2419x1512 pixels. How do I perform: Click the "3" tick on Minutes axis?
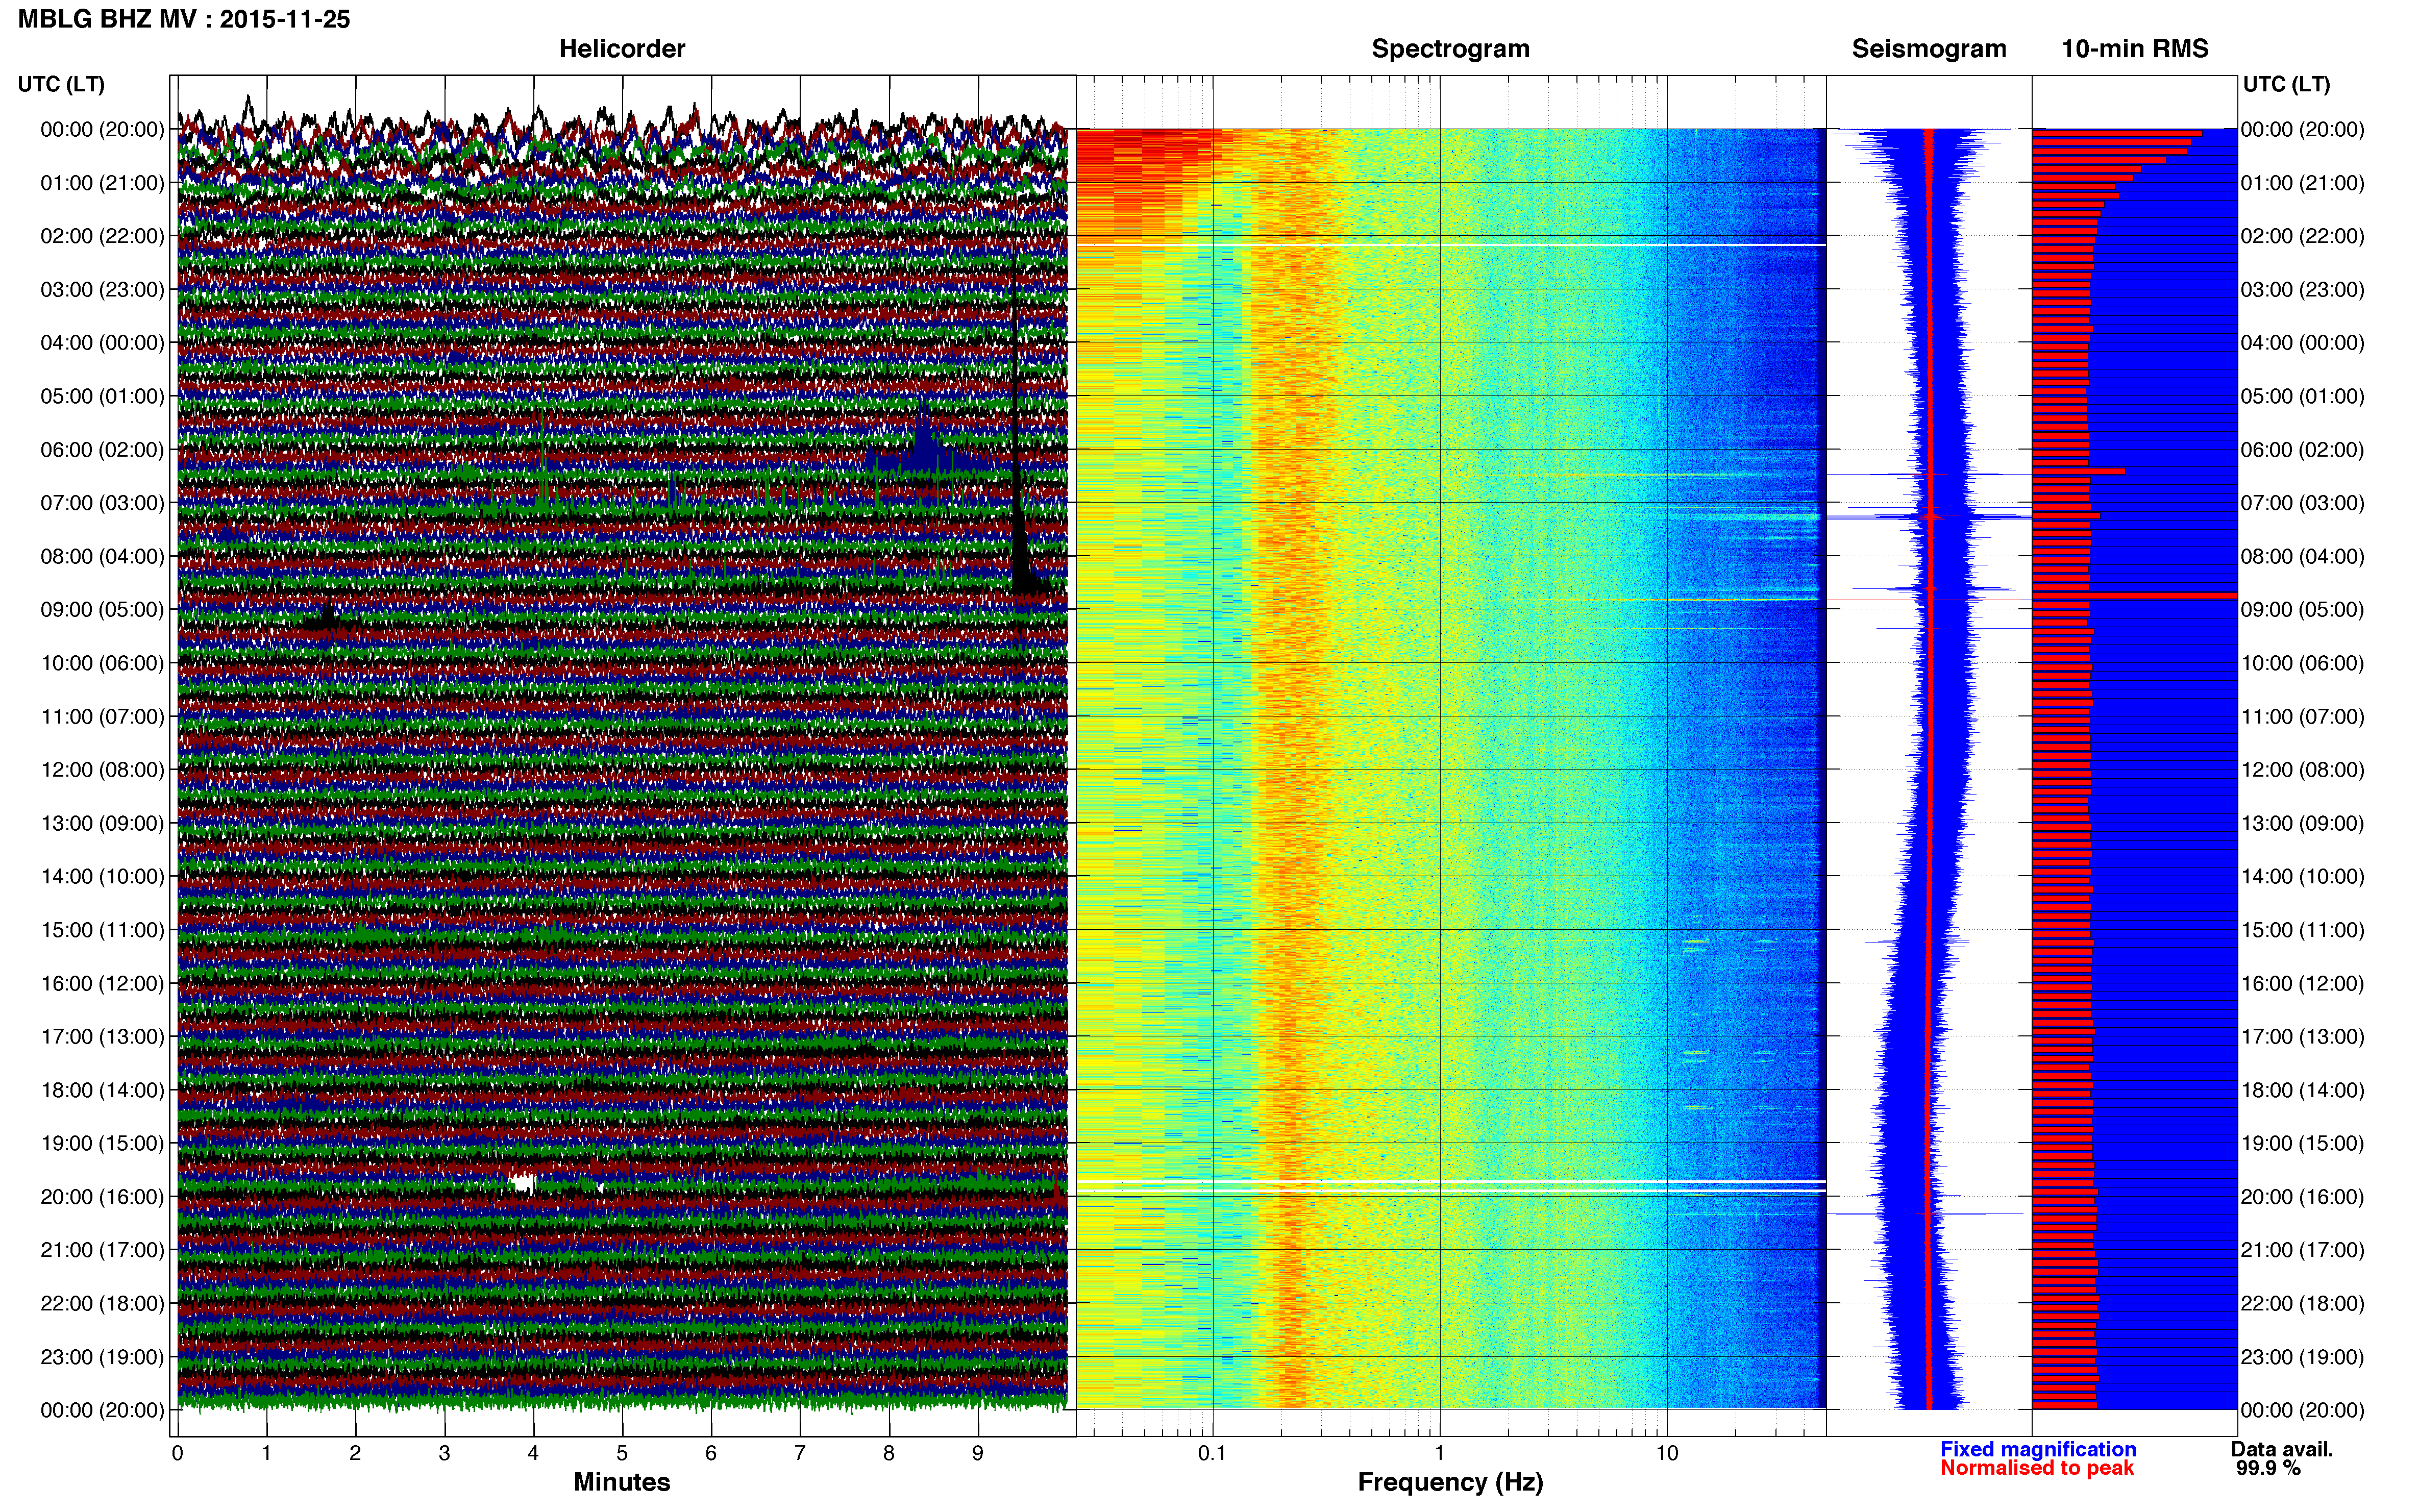tap(444, 1453)
